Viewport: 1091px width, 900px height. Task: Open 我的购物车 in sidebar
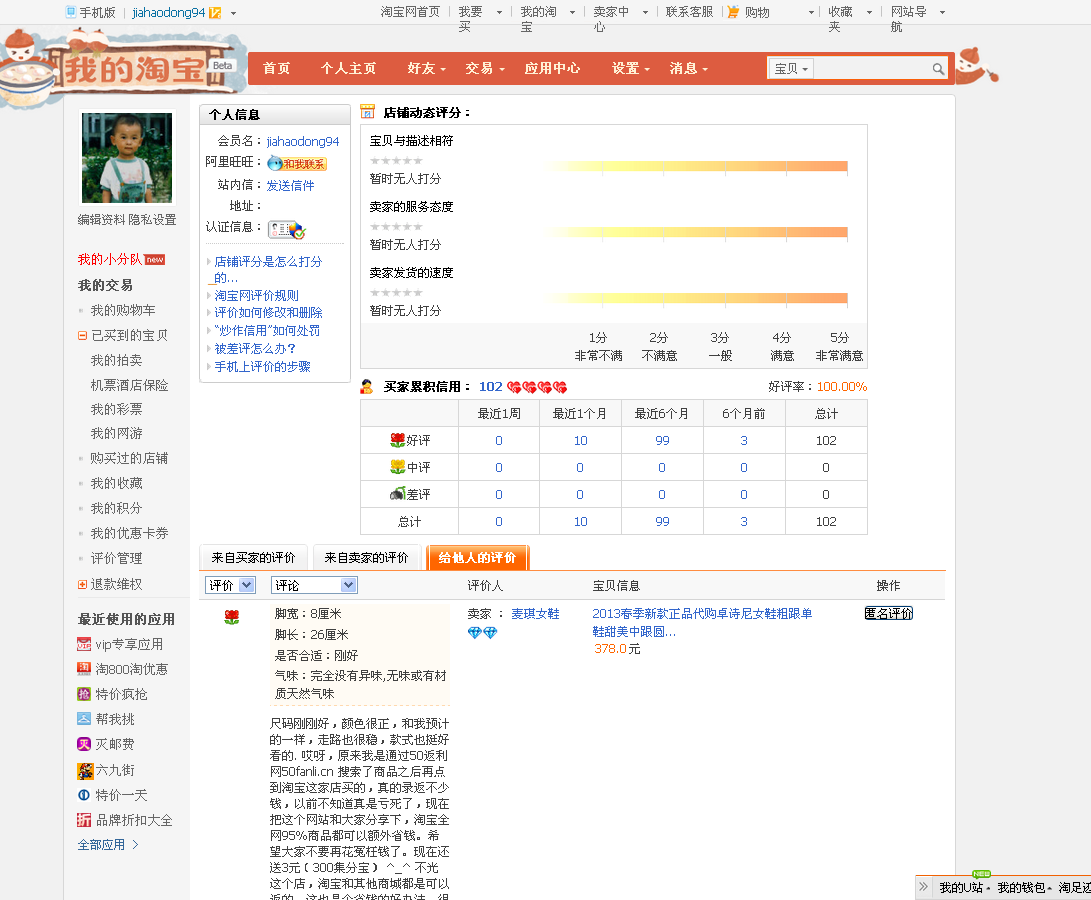click(122, 310)
